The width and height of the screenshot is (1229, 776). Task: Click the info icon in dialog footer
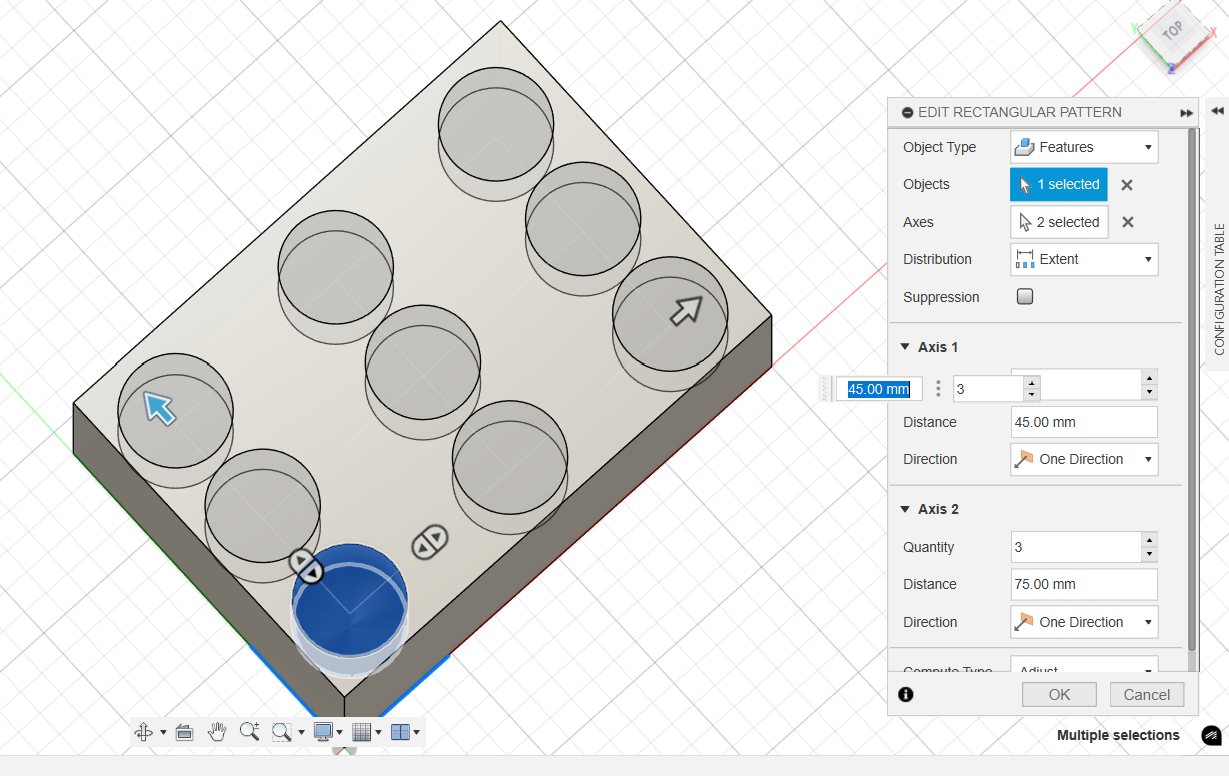tap(906, 694)
